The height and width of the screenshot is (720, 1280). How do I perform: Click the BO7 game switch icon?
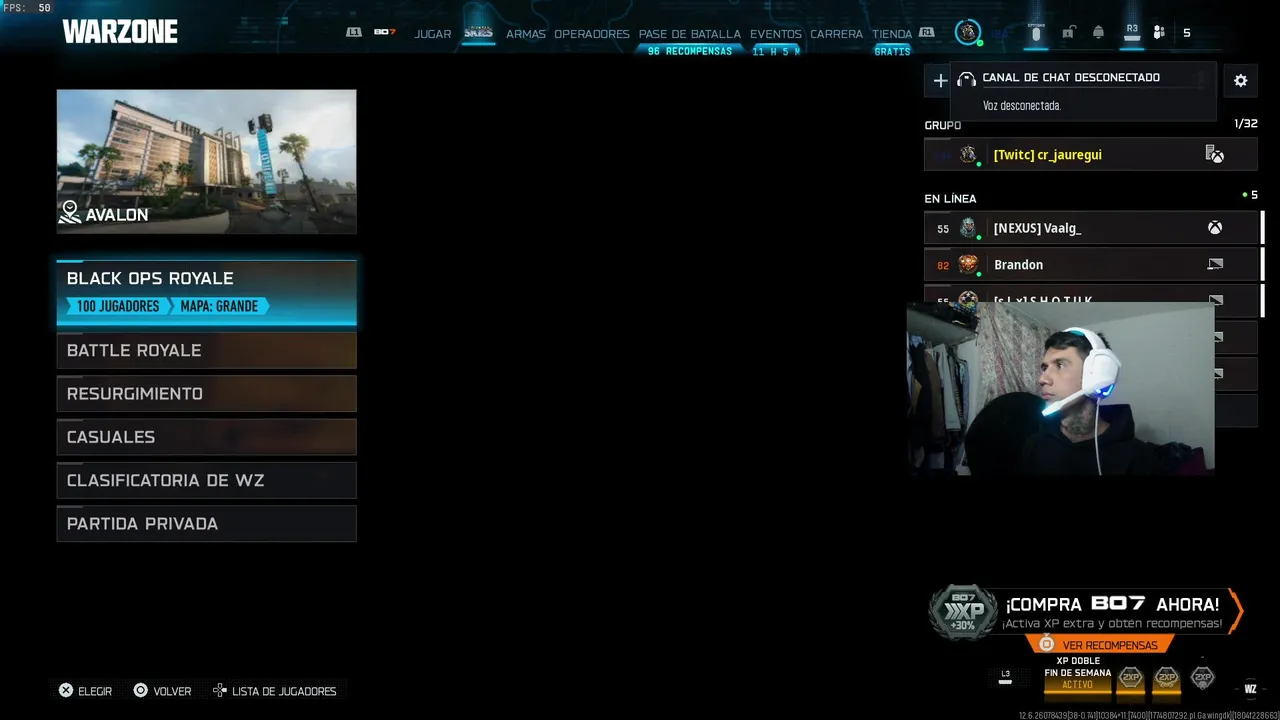(x=385, y=32)
